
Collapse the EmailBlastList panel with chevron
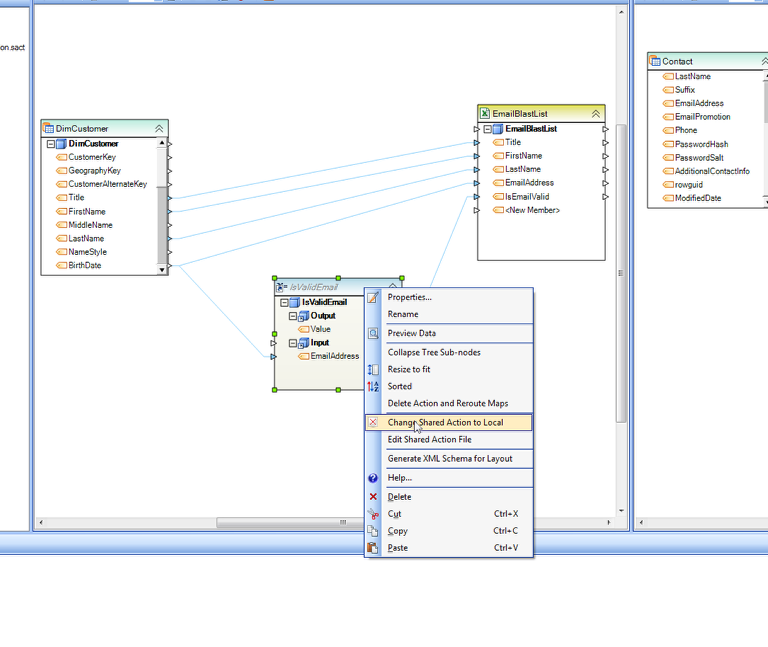pyautogui.click(x=596, y=114)
